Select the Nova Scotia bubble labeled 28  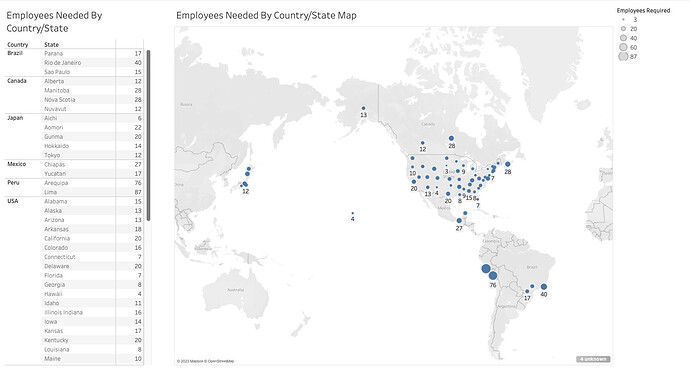508,164
